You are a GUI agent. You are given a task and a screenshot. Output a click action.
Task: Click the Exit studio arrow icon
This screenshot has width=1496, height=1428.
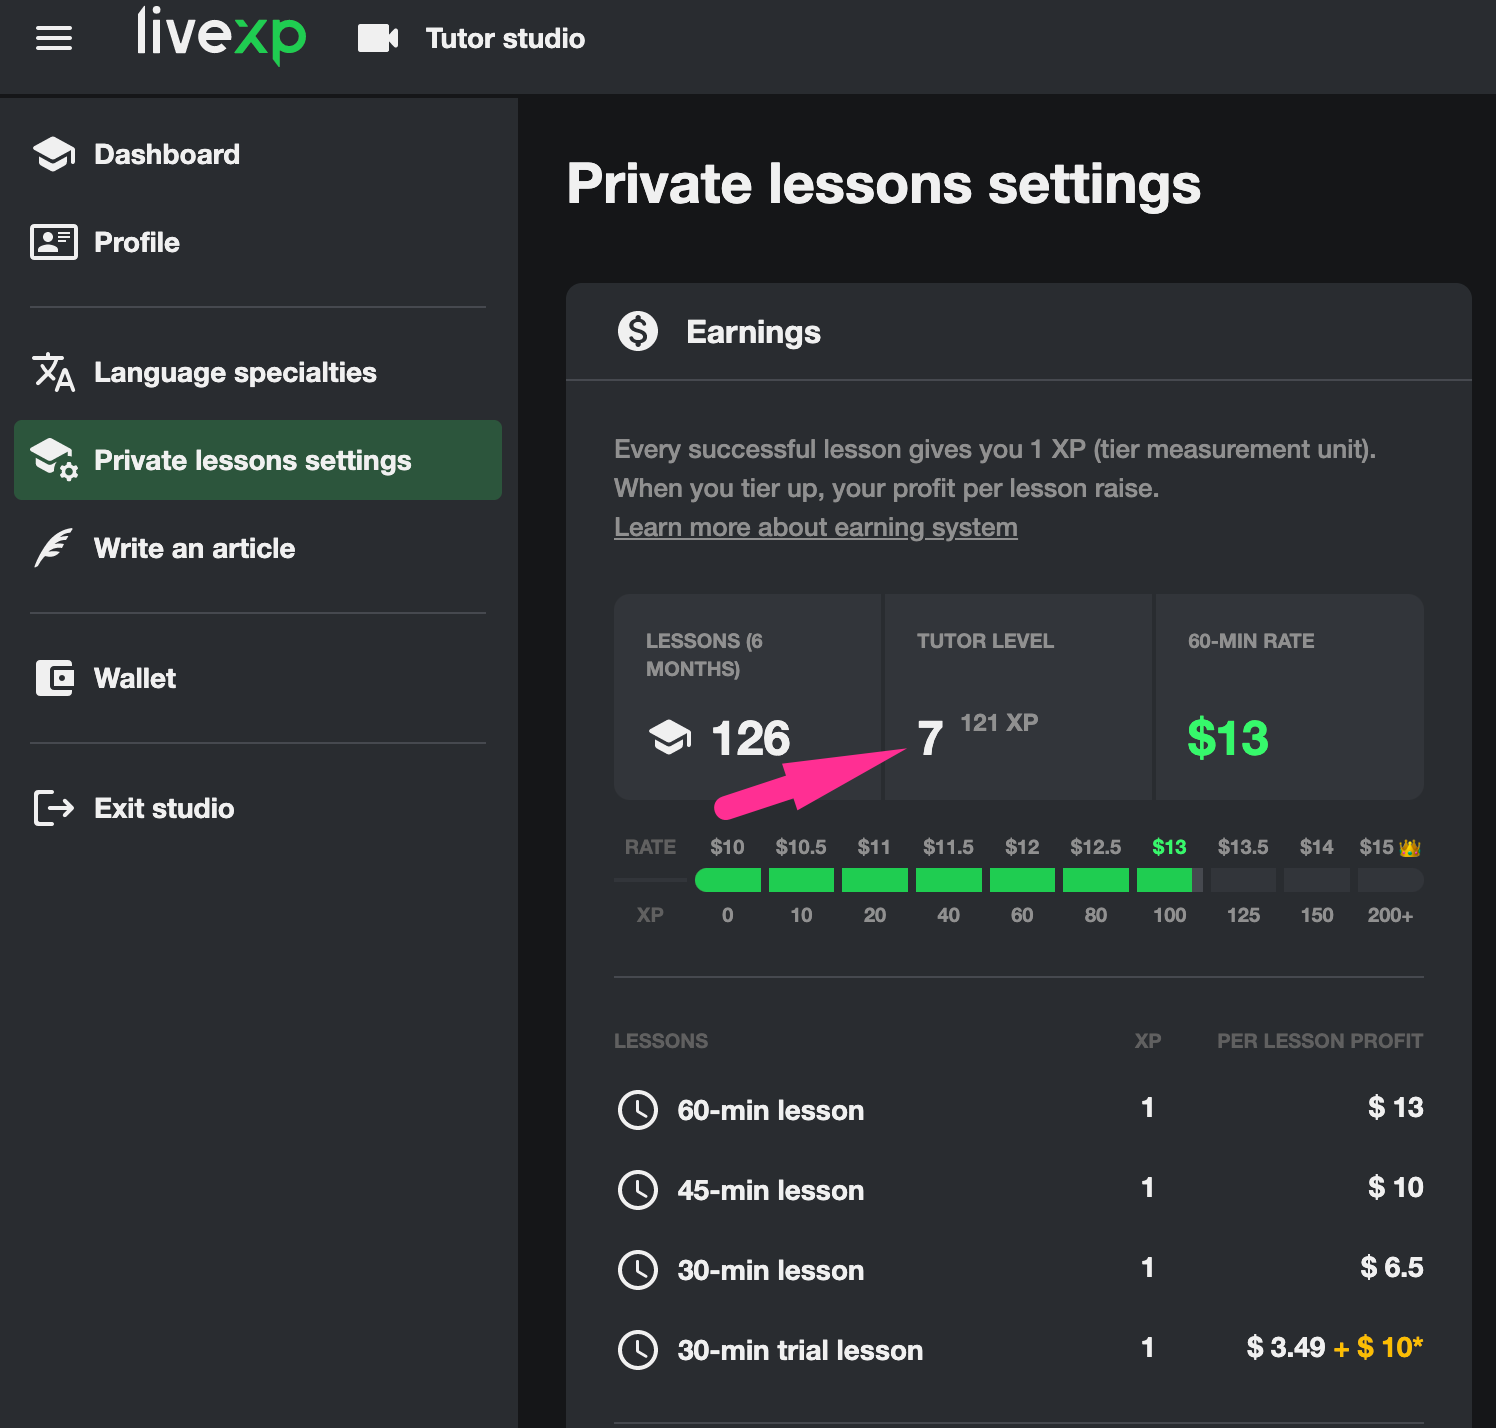tap(54, 808)
